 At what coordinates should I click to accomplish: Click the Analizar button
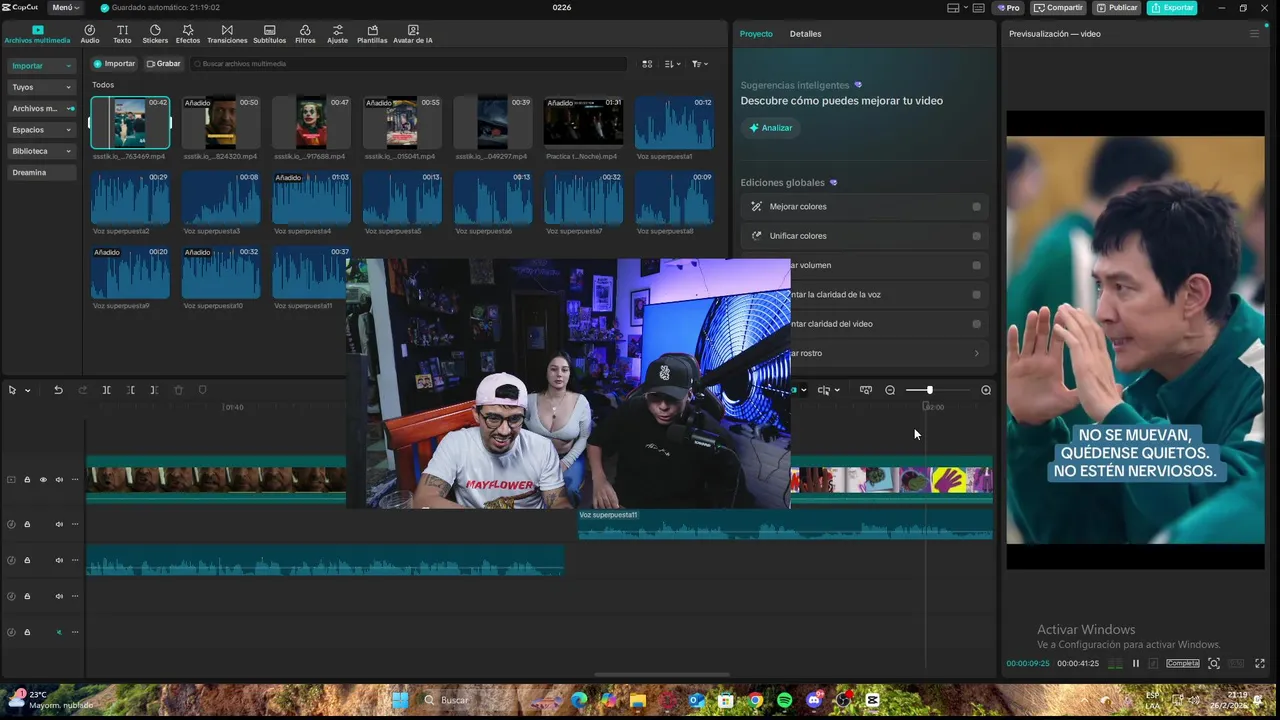point(771,128)
